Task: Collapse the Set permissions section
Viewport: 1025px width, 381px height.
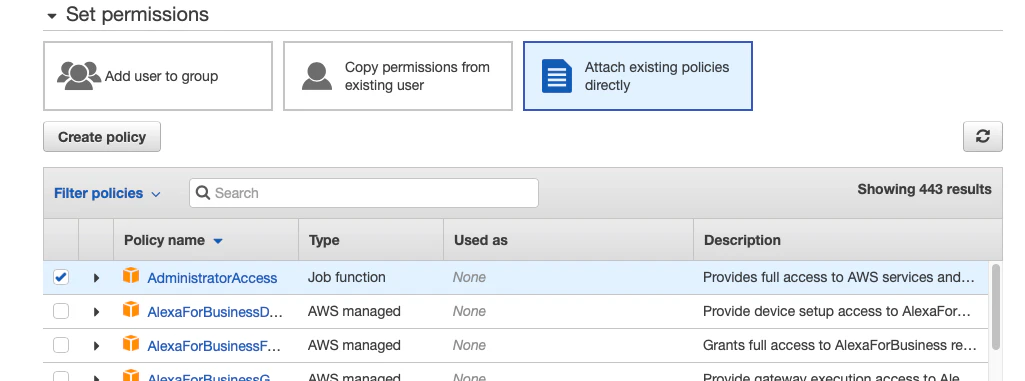Action: pyautogui.click(x=52, y=16)
